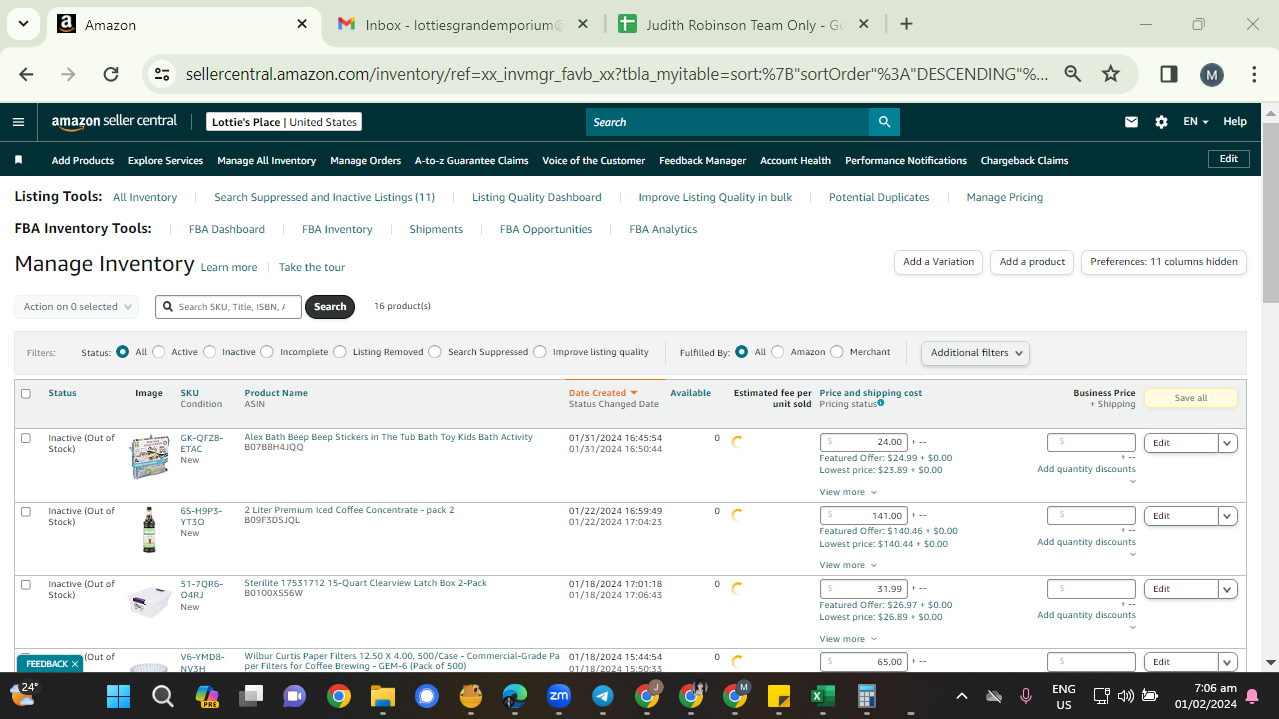Viewport: 1279px width, 719px height.
Task: Open Edit dropdown arrow for Alex Bath Stickers
Action: [1228, 443]
